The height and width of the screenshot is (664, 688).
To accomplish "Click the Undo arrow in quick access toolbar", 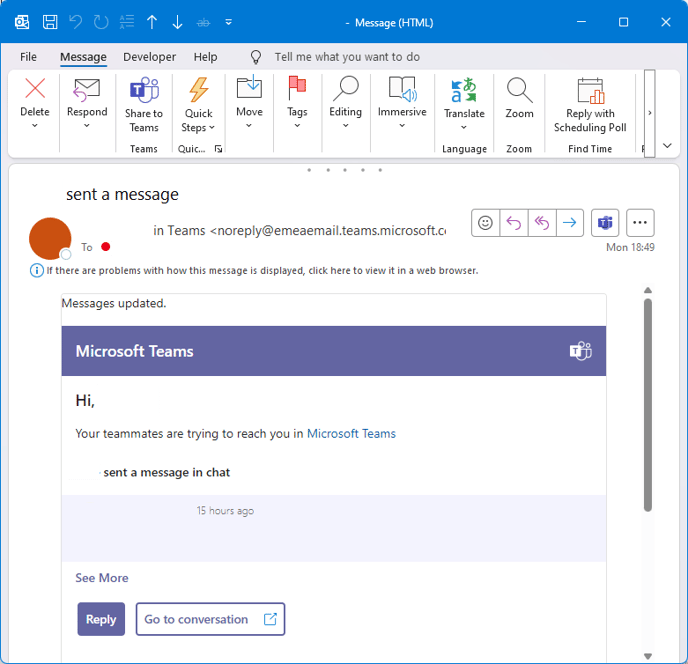I will 75,22.
